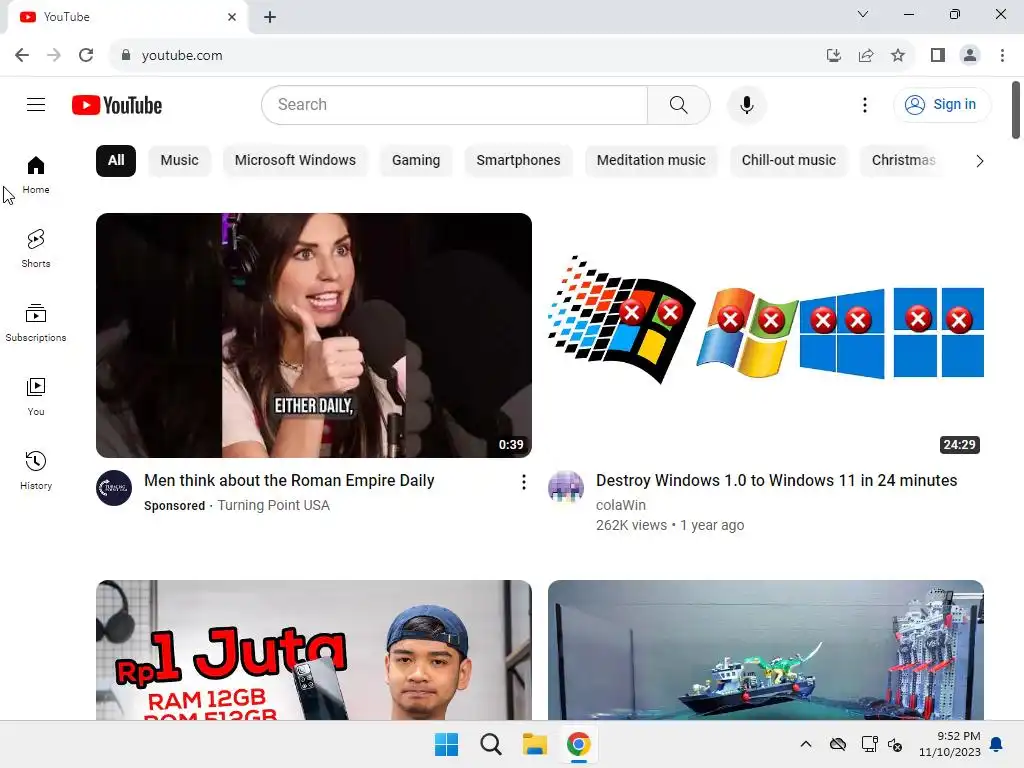
Task: Open History in sidebar
Action: coord(36,470)
